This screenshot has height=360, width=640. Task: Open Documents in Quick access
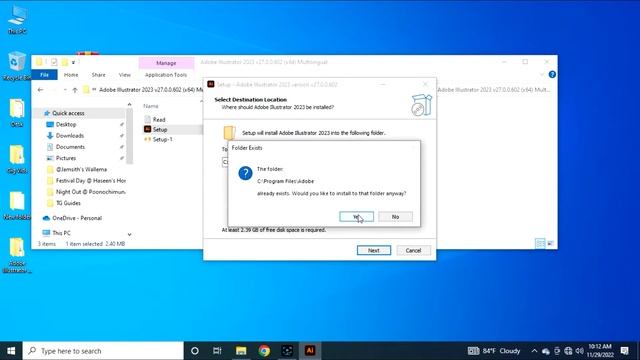coord(70,147)
